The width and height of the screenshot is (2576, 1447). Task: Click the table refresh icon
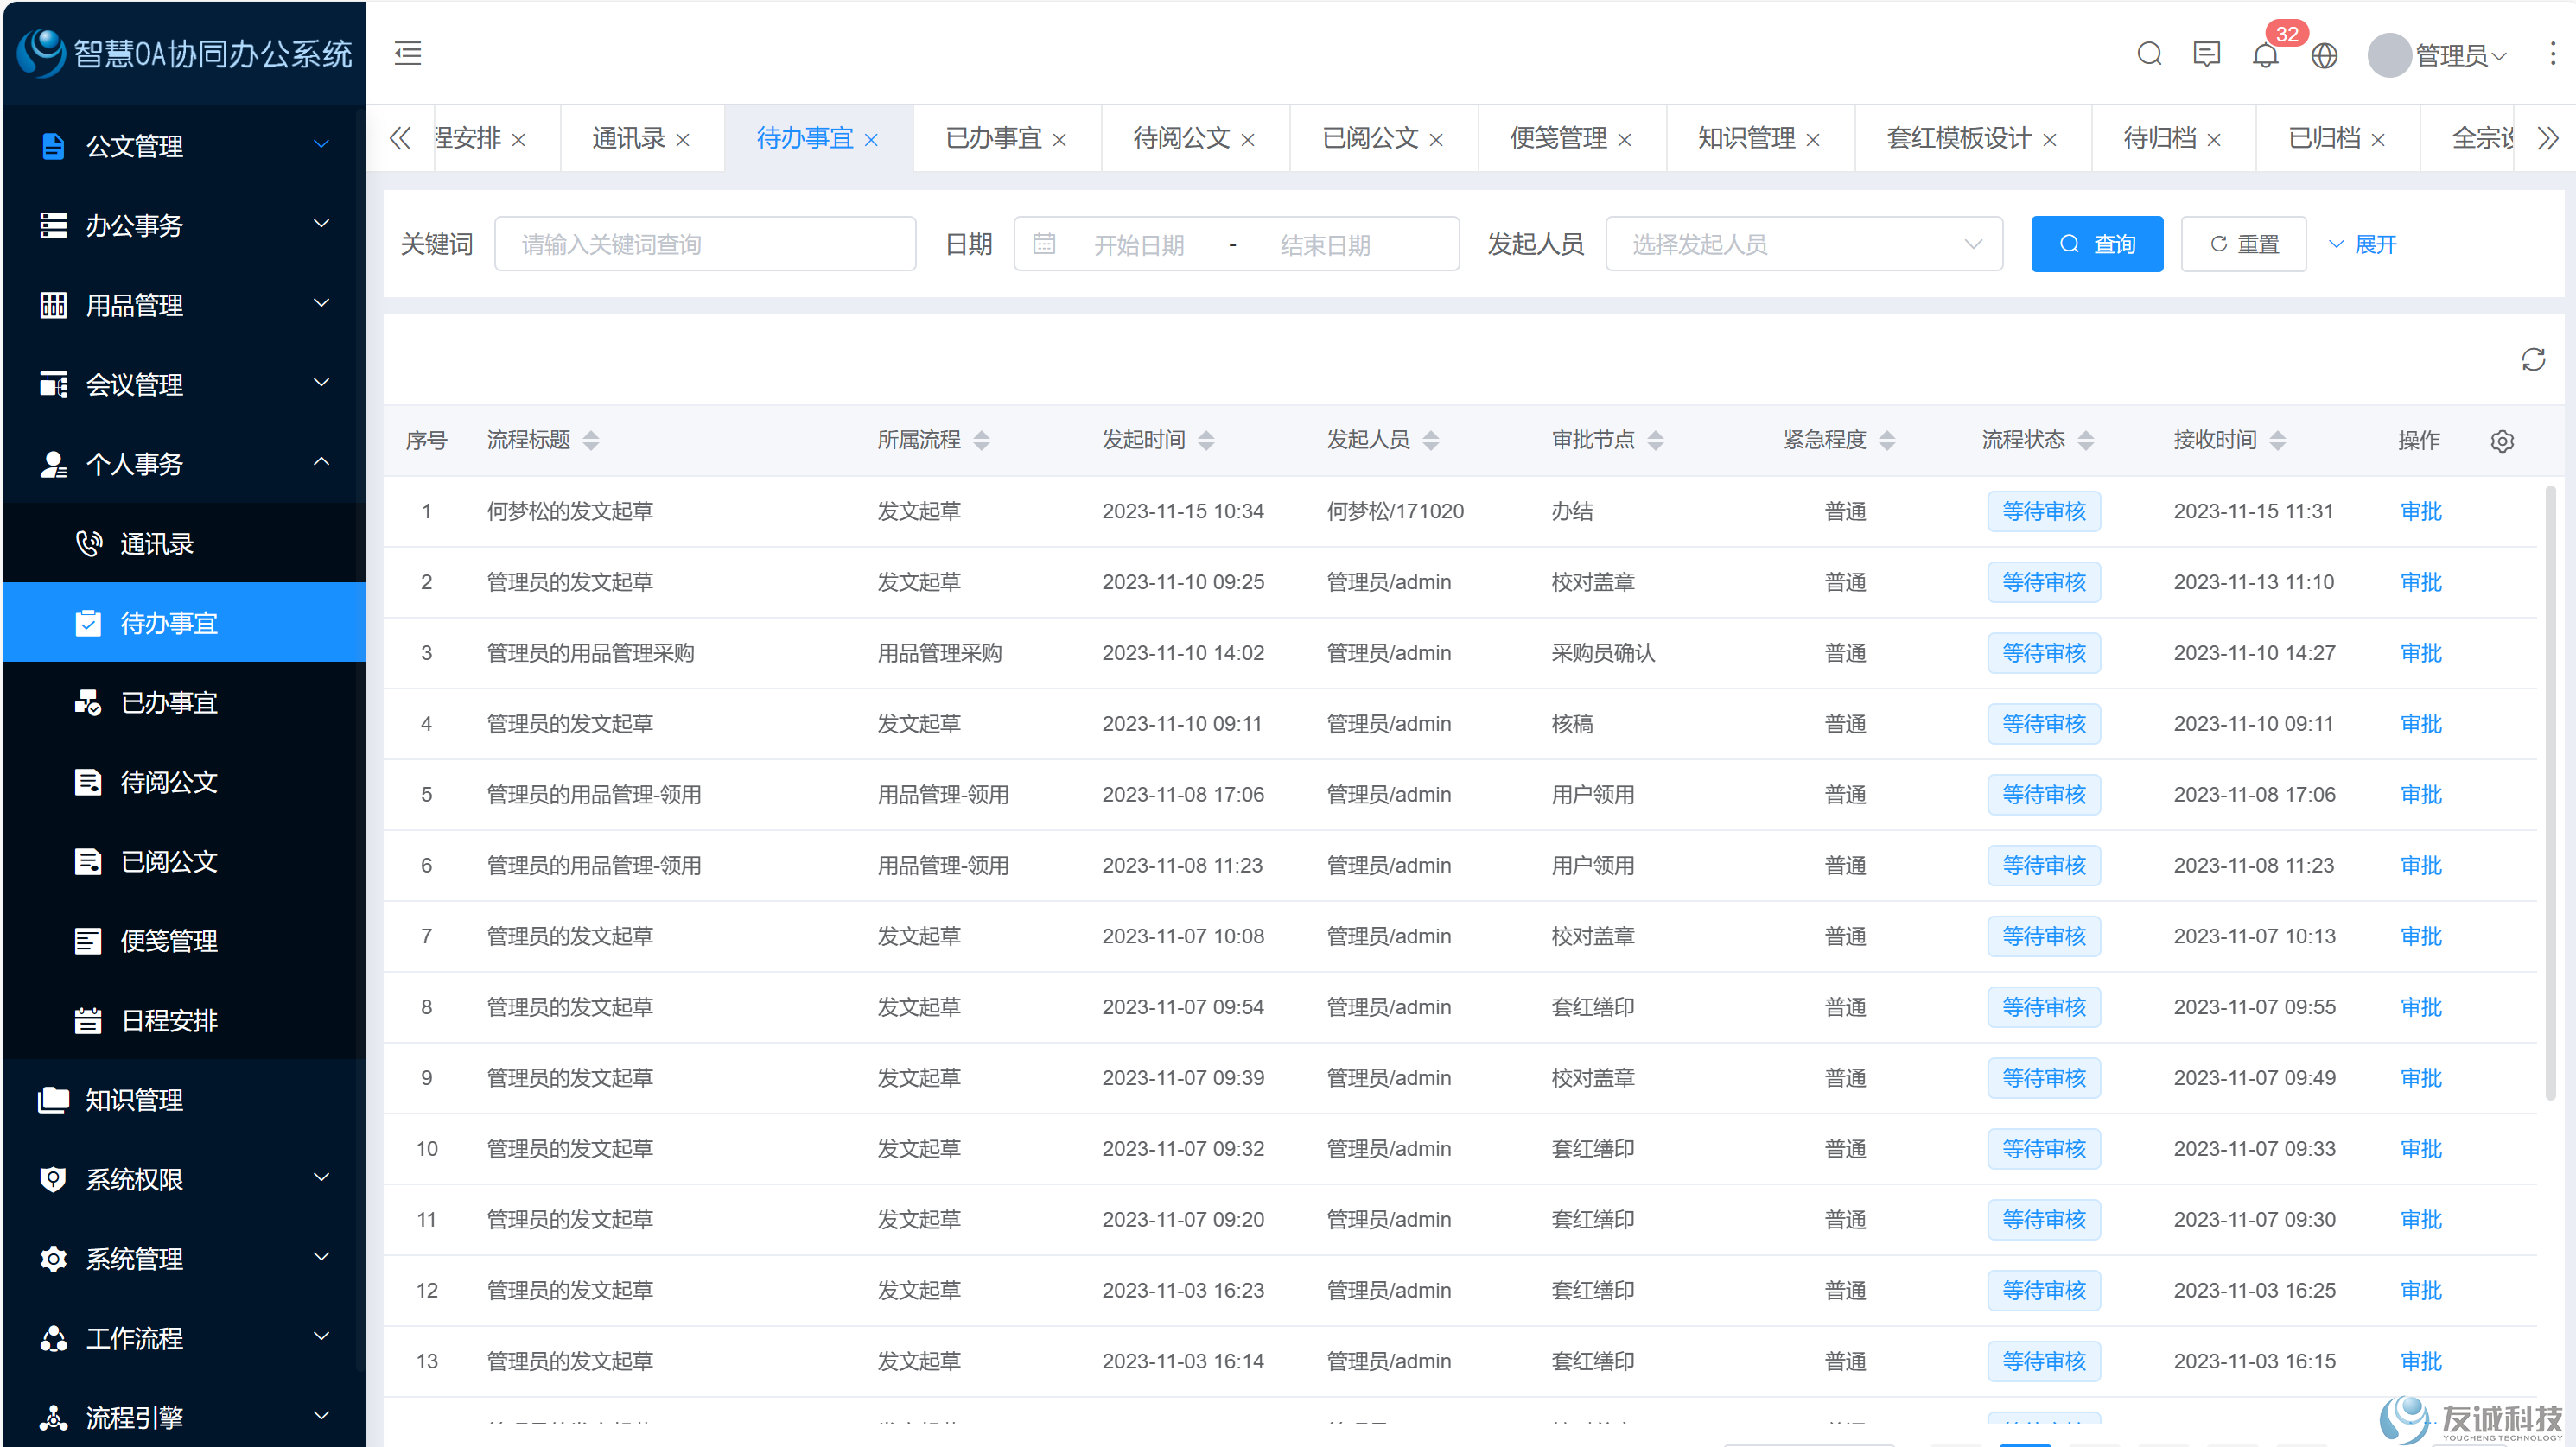pos(2532,360)
